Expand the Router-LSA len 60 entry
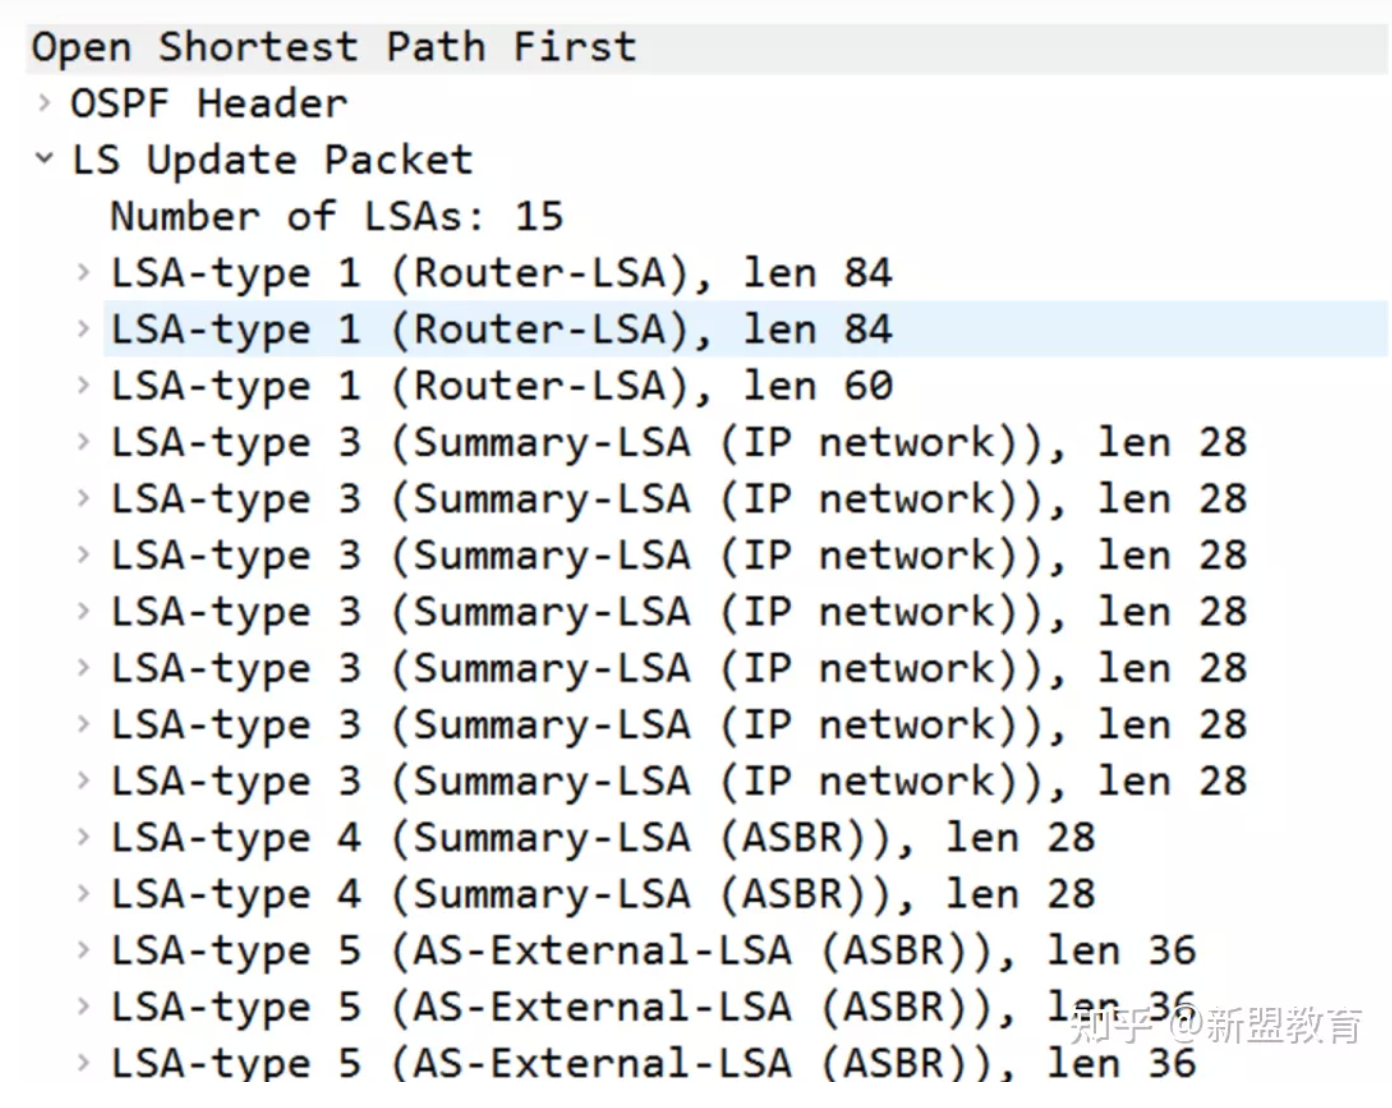1392x1108 pixels. (84, 384)
